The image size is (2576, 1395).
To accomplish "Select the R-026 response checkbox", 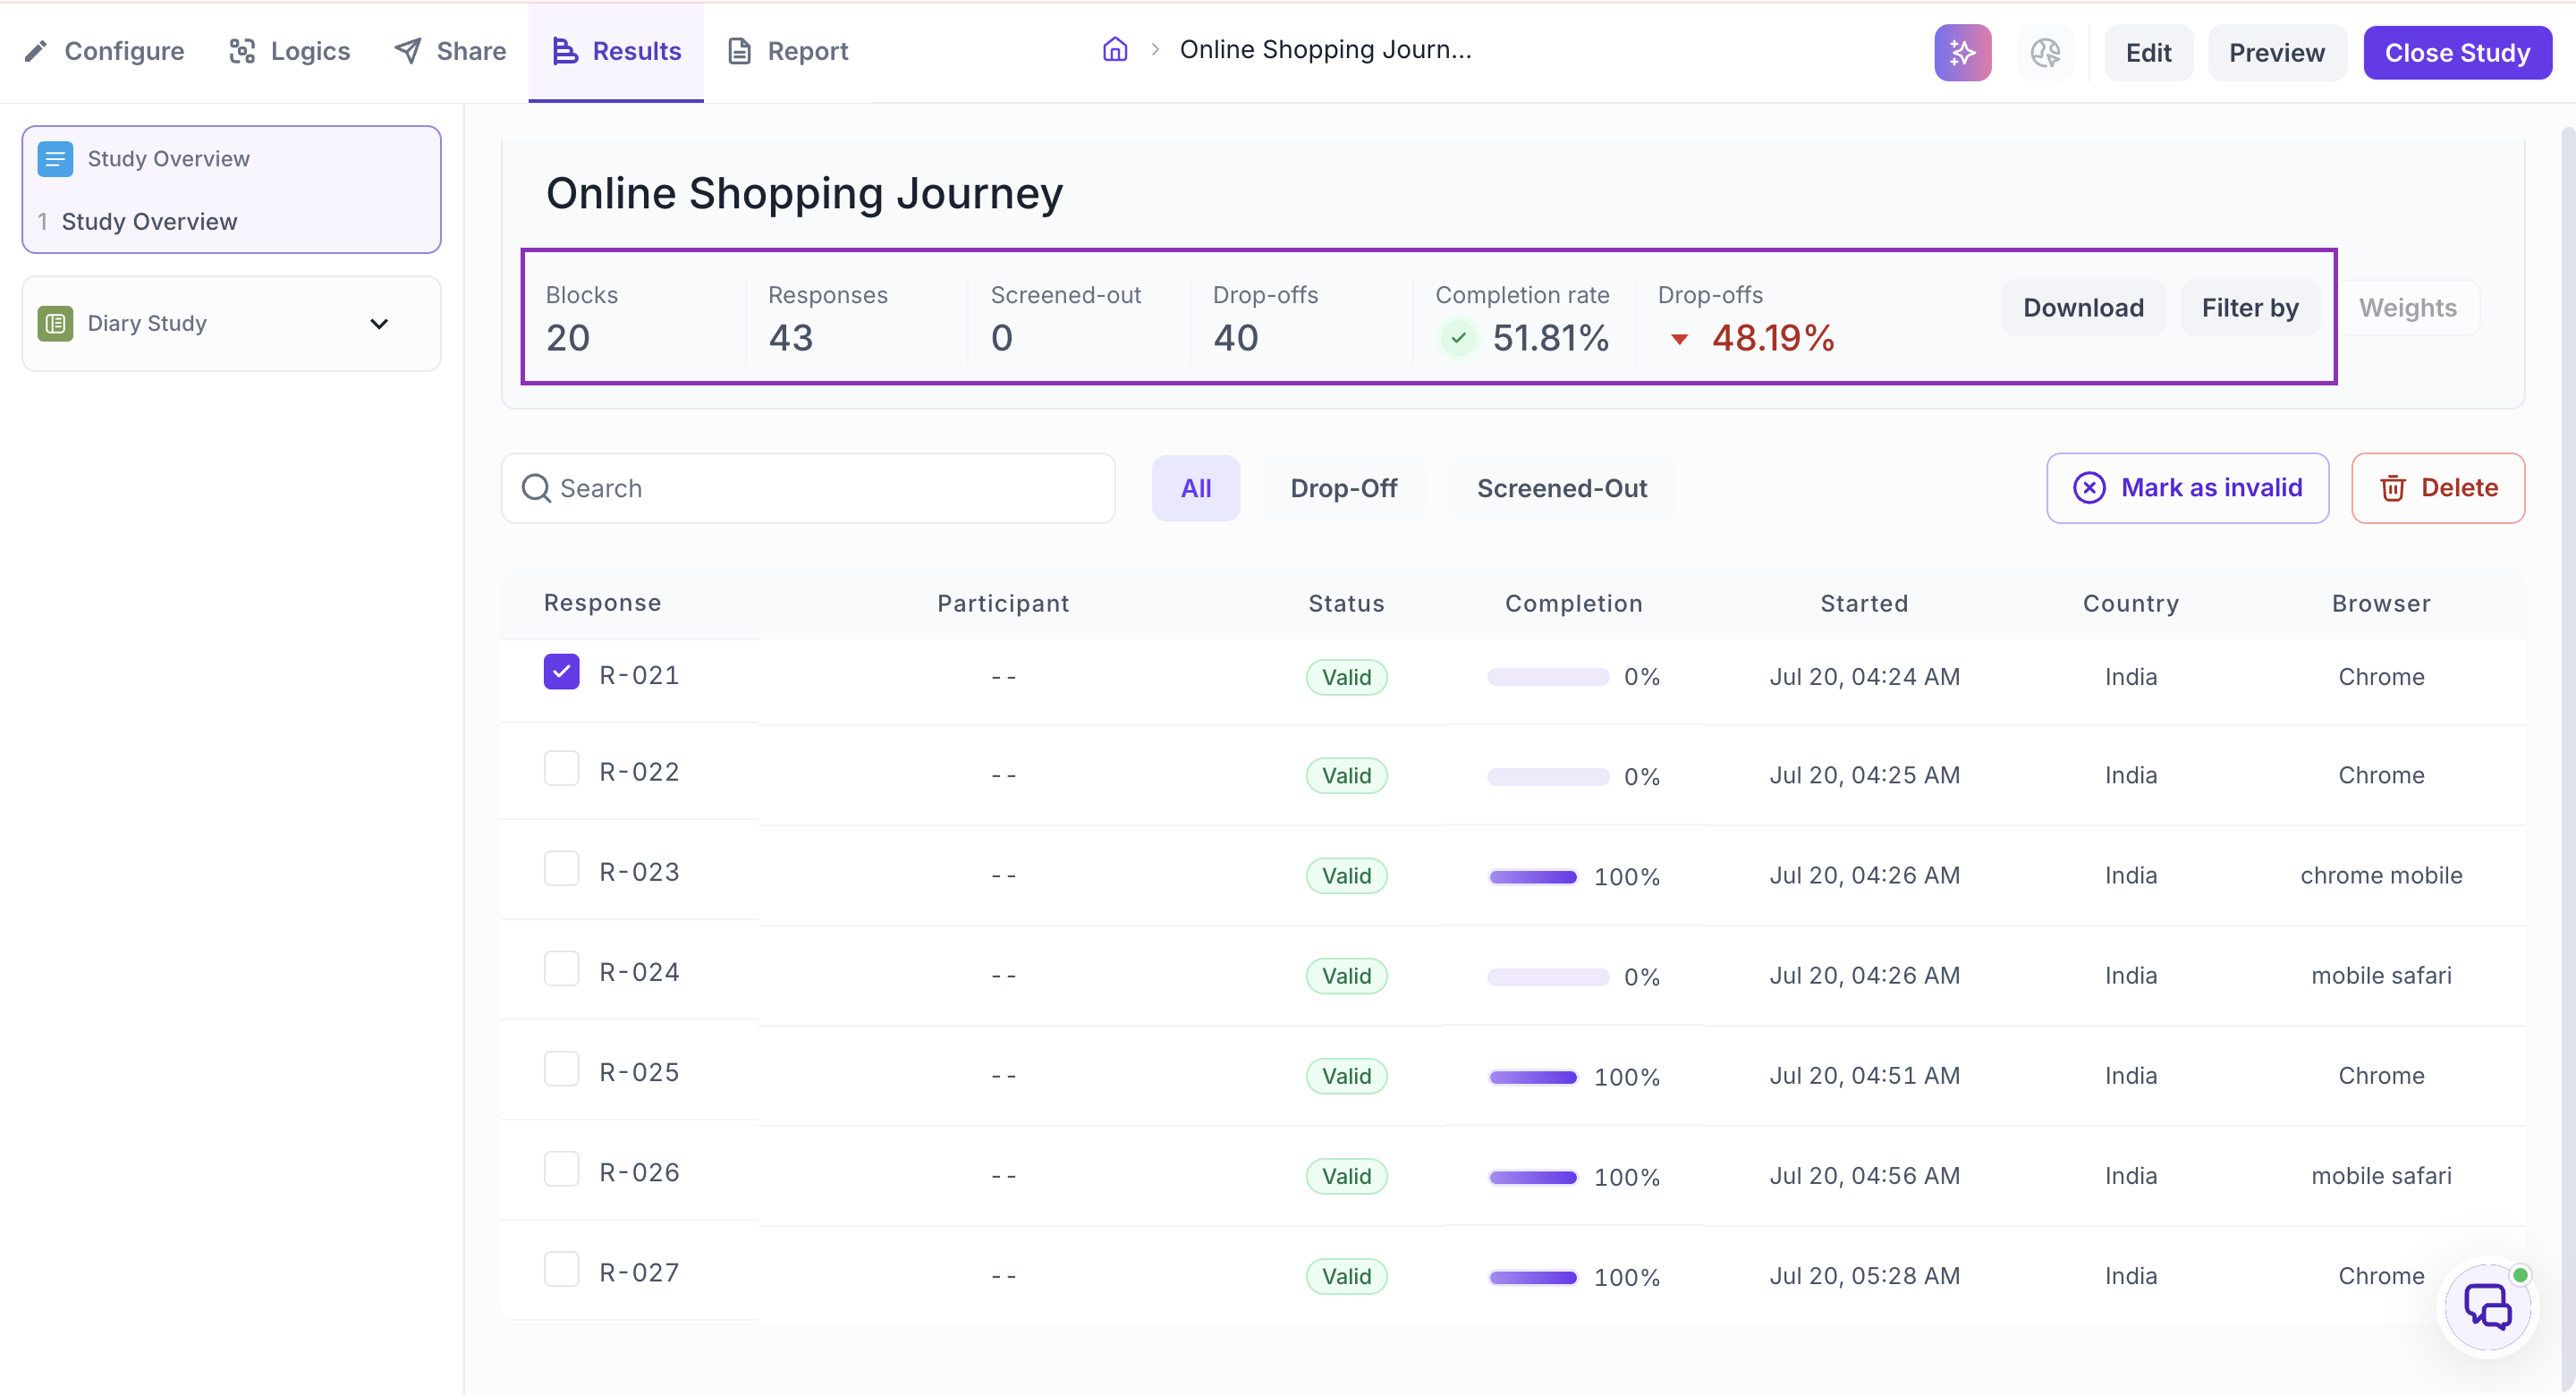I will [x=561, y=1169].
